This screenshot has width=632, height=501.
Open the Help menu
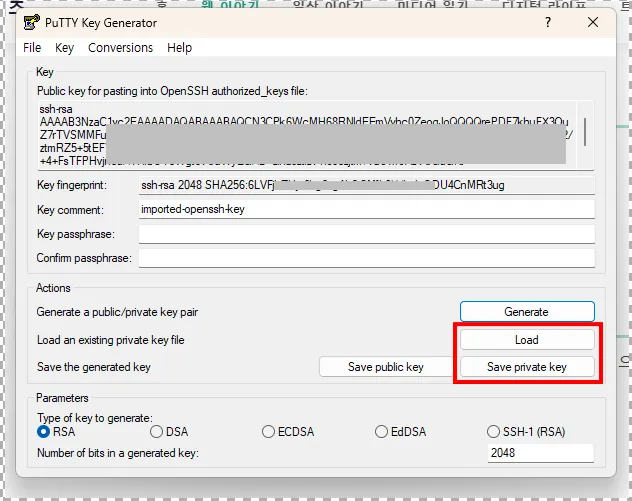click(x=179, y=48)
